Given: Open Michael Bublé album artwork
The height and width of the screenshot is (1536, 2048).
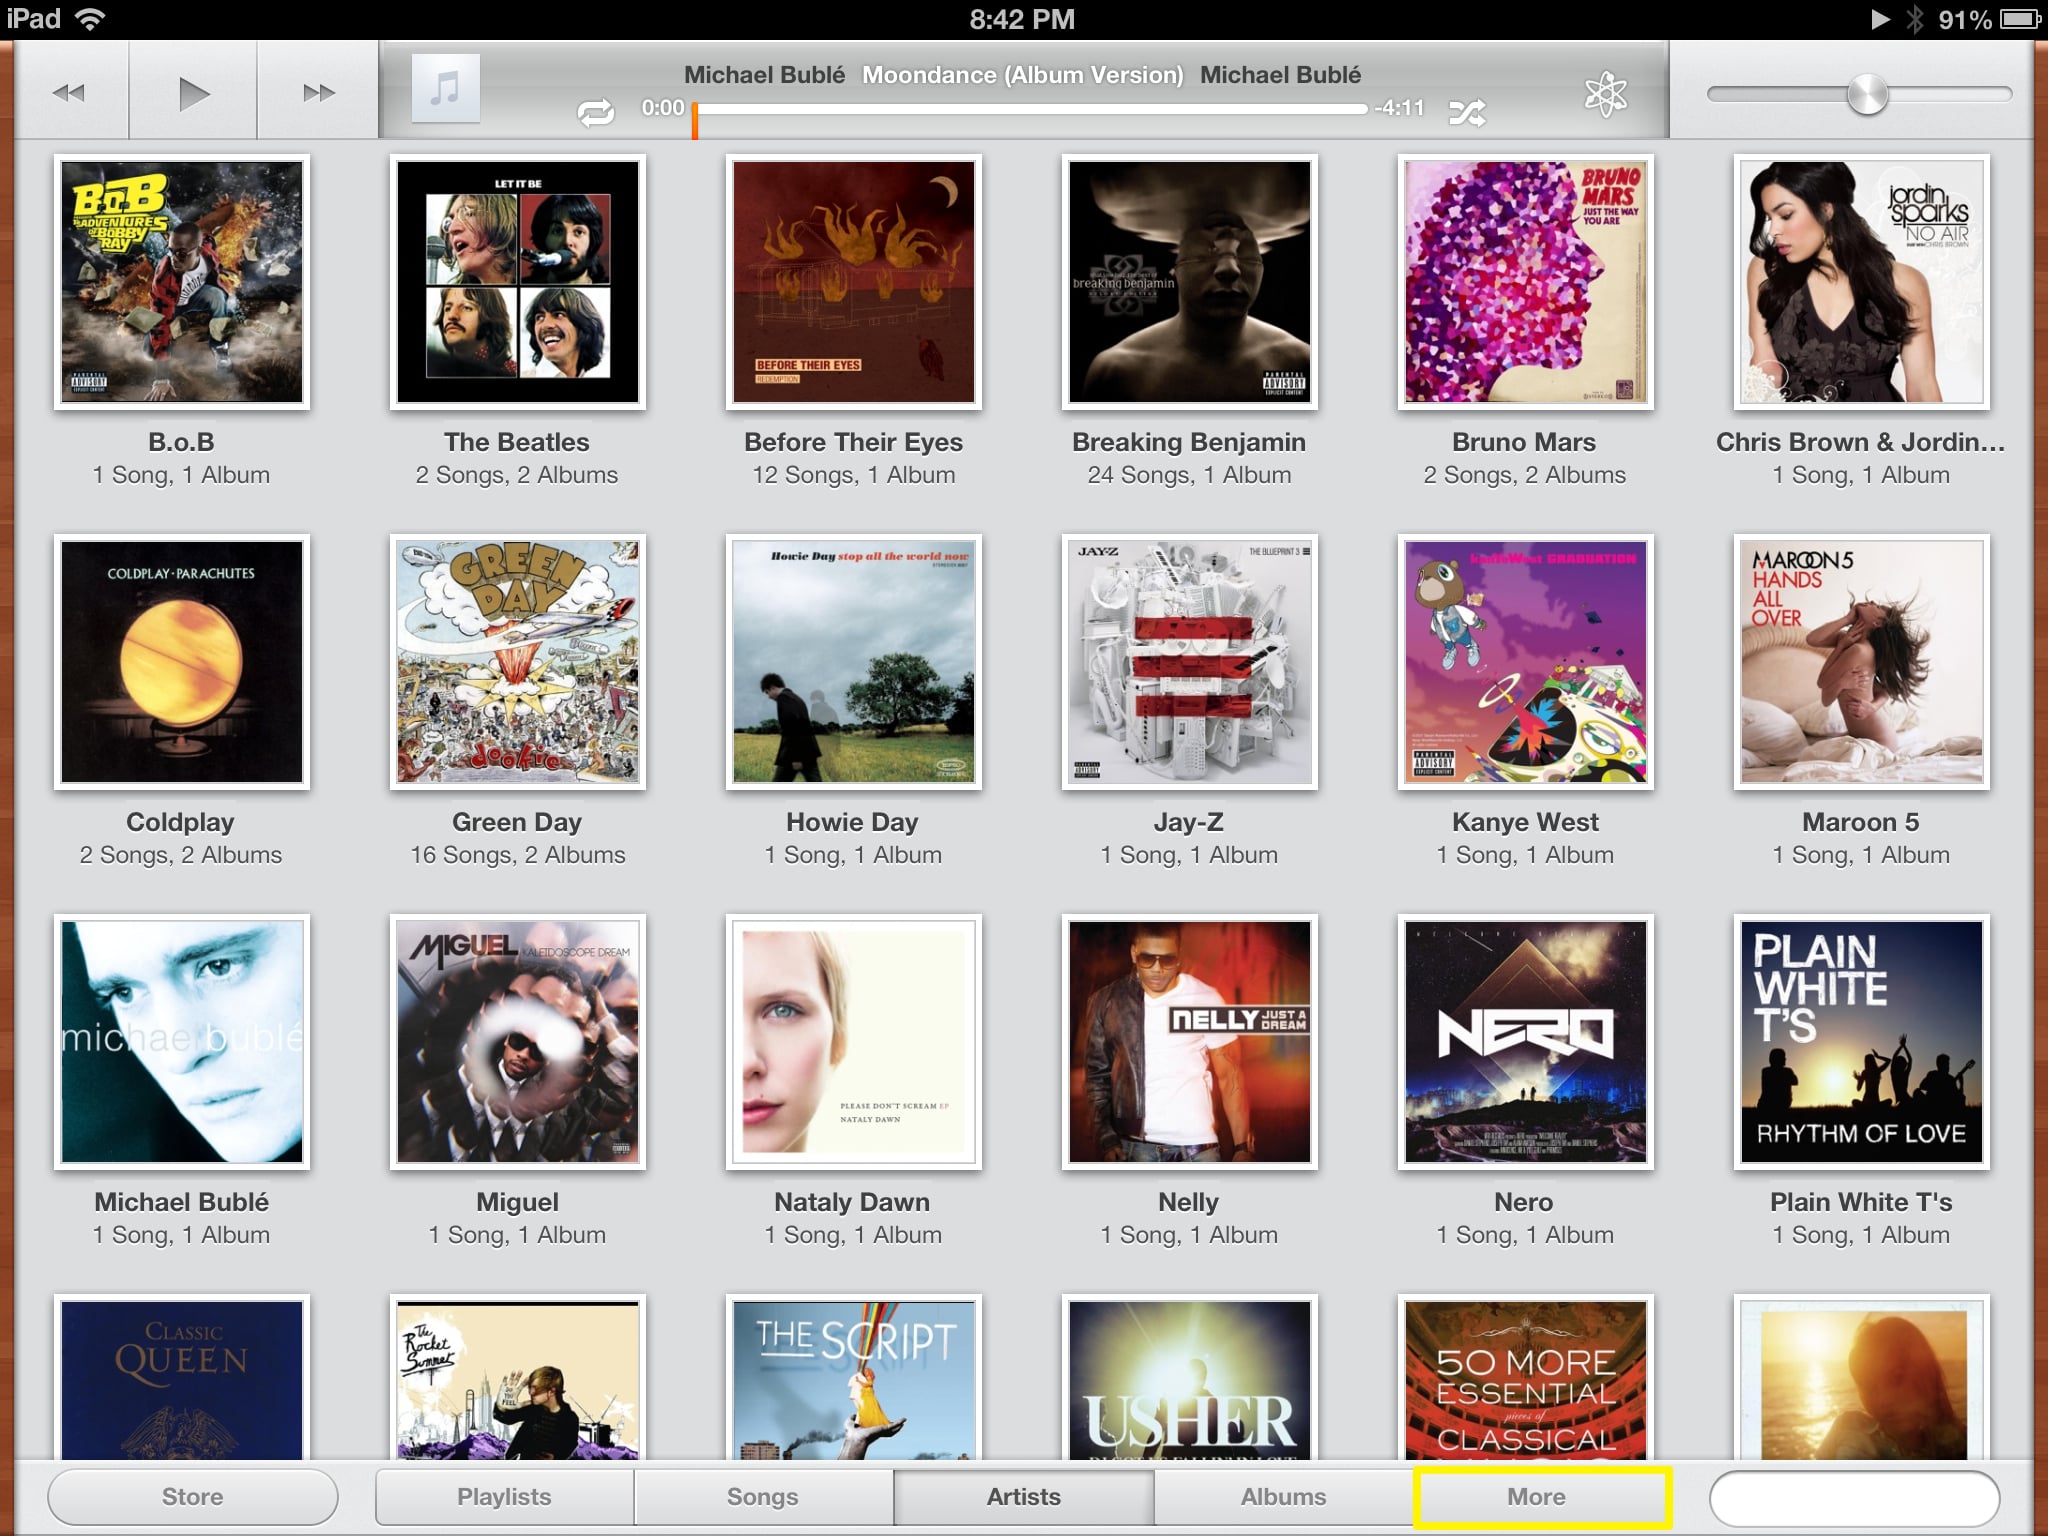Looking at the screenshot, I should tap(182, 1042).
